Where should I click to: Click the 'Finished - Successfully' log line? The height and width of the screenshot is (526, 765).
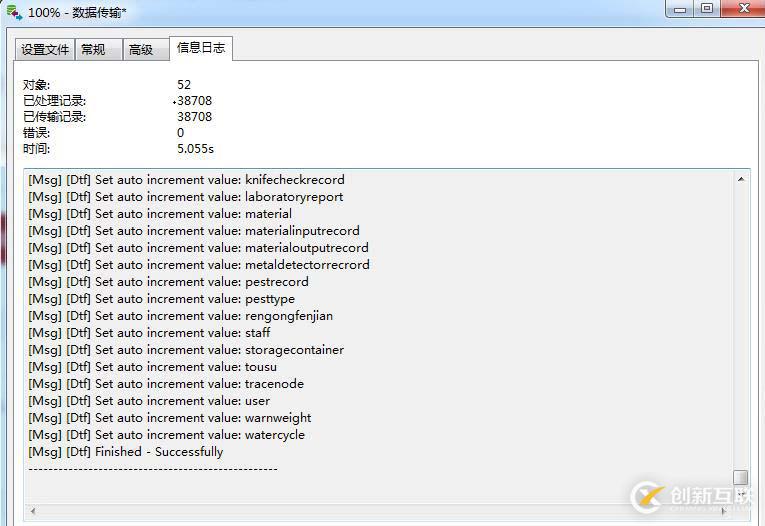[126, 452]
